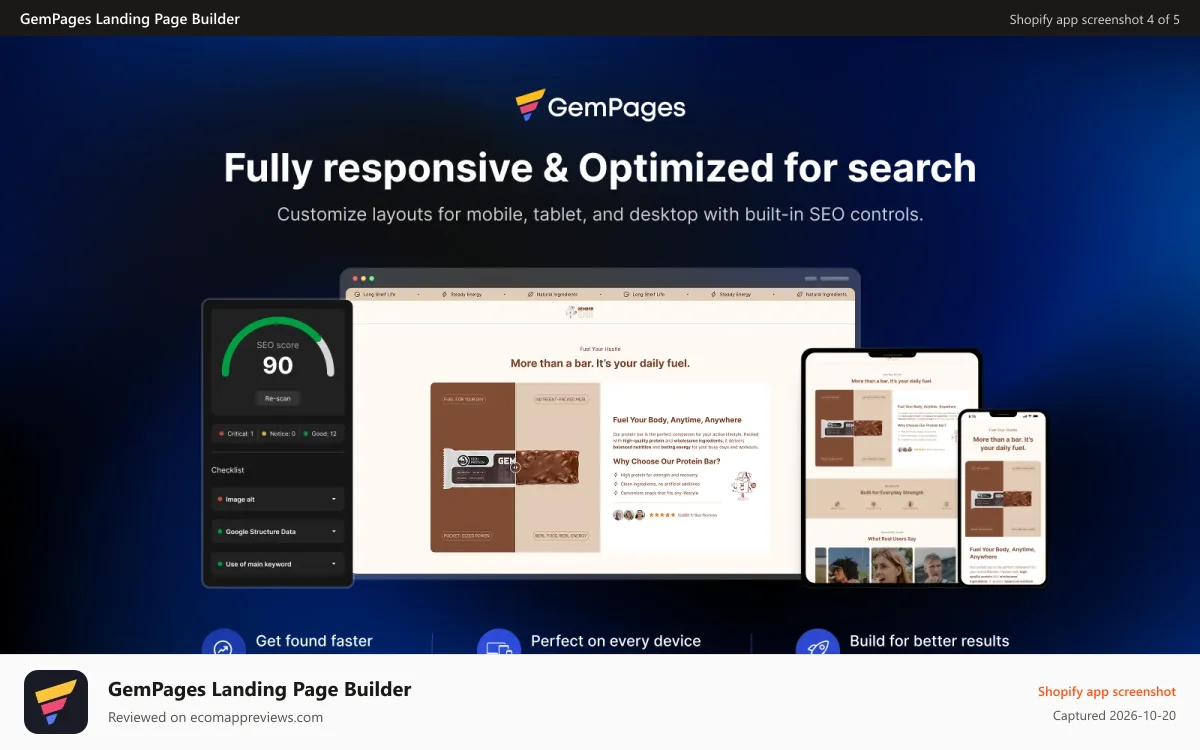This screenshot has height=750, width=1200.
Task: Click What Real Users Say on the tablet
Action: (892, 539)
